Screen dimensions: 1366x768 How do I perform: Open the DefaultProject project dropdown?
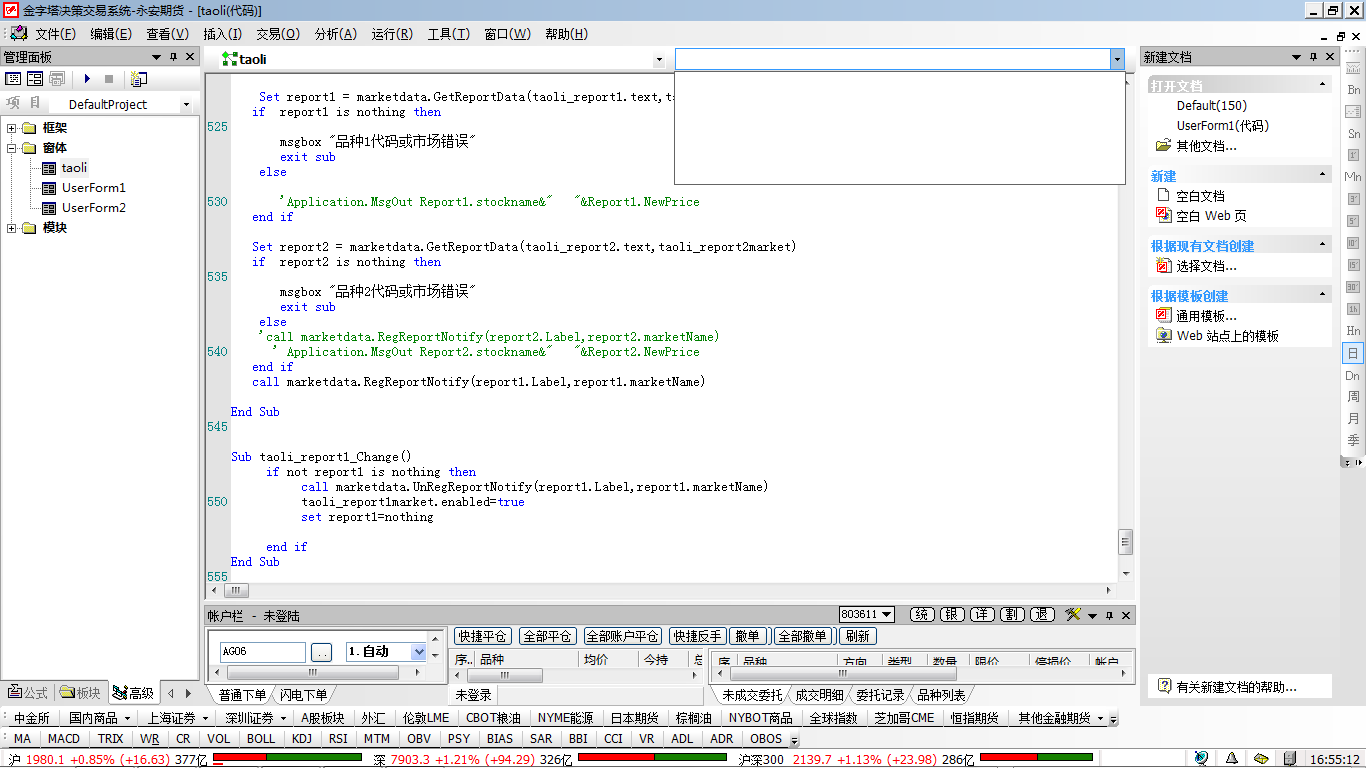click(x=186, y=105)
